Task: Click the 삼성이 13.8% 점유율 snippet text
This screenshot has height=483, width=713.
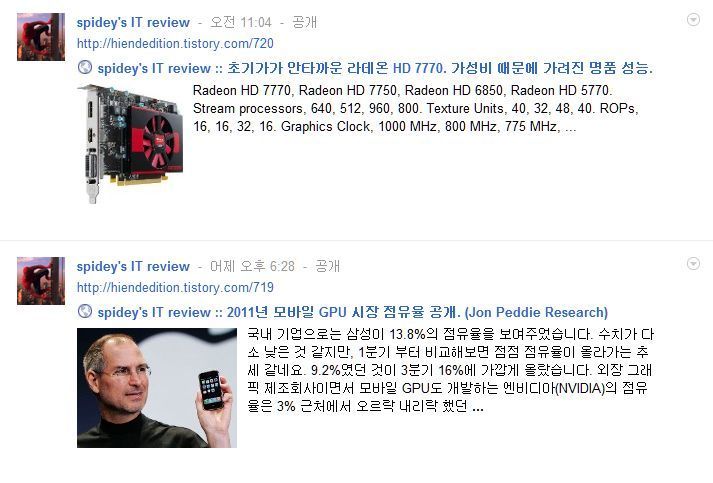Action: 451,370
